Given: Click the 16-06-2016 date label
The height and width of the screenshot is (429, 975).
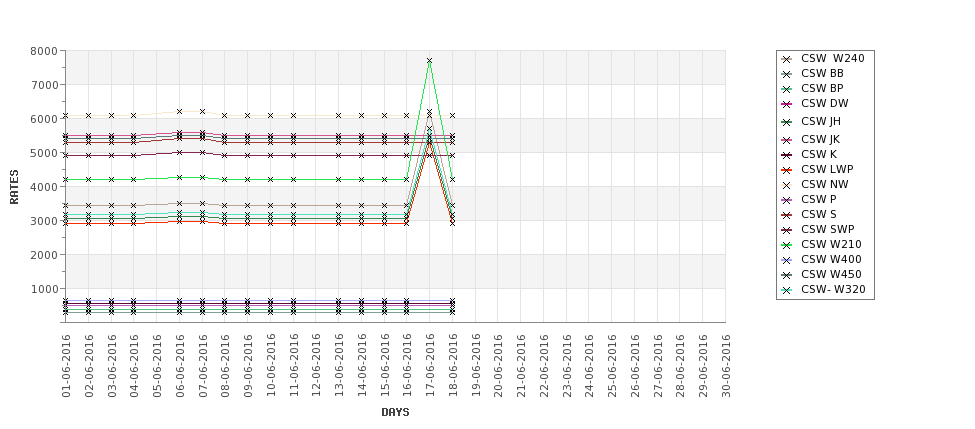Looking at the screenshot, I should click(407, 366).
